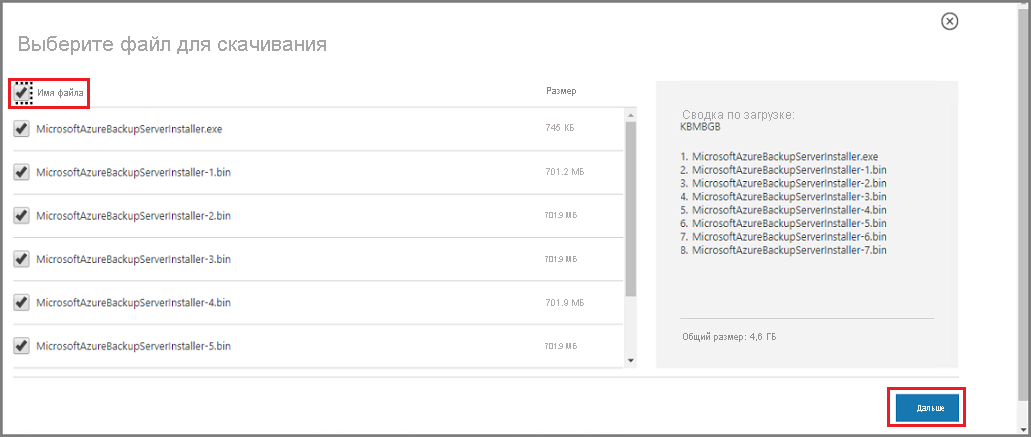Click the Общий размер: 4,6 ГБ text
1031x437 pixels.
pos(730,337)
